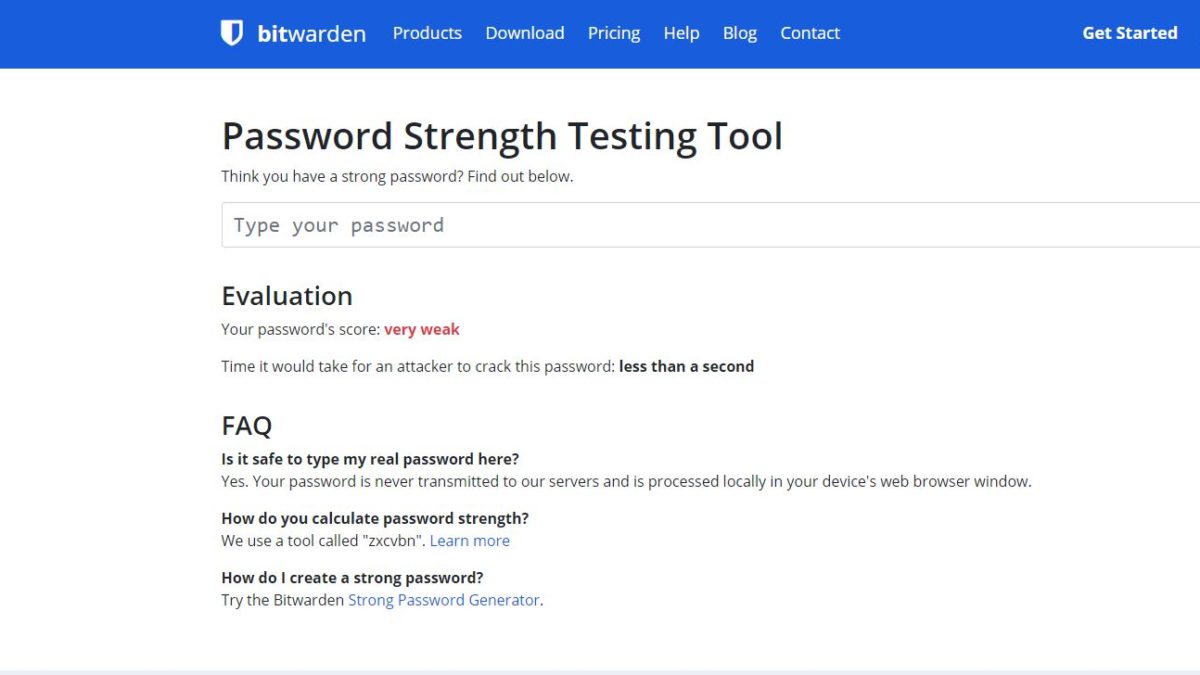Screen dimensions: 1200x675
Task: Open the Pricing page link
Action: coord(614,33)
